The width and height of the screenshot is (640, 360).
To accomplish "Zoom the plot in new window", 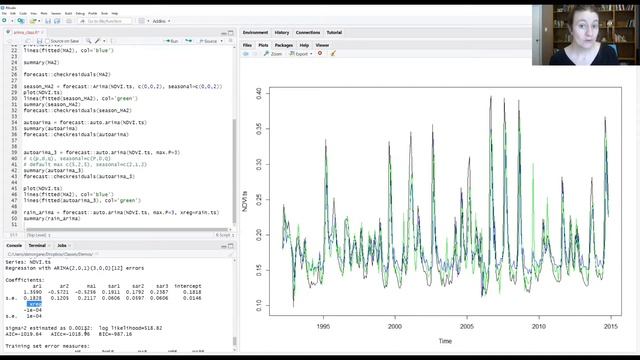I will [x=273, y=53].
